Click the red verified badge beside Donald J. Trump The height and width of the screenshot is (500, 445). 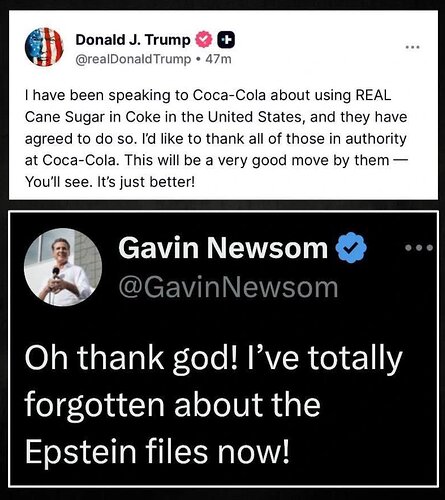(x=203, y=40)
